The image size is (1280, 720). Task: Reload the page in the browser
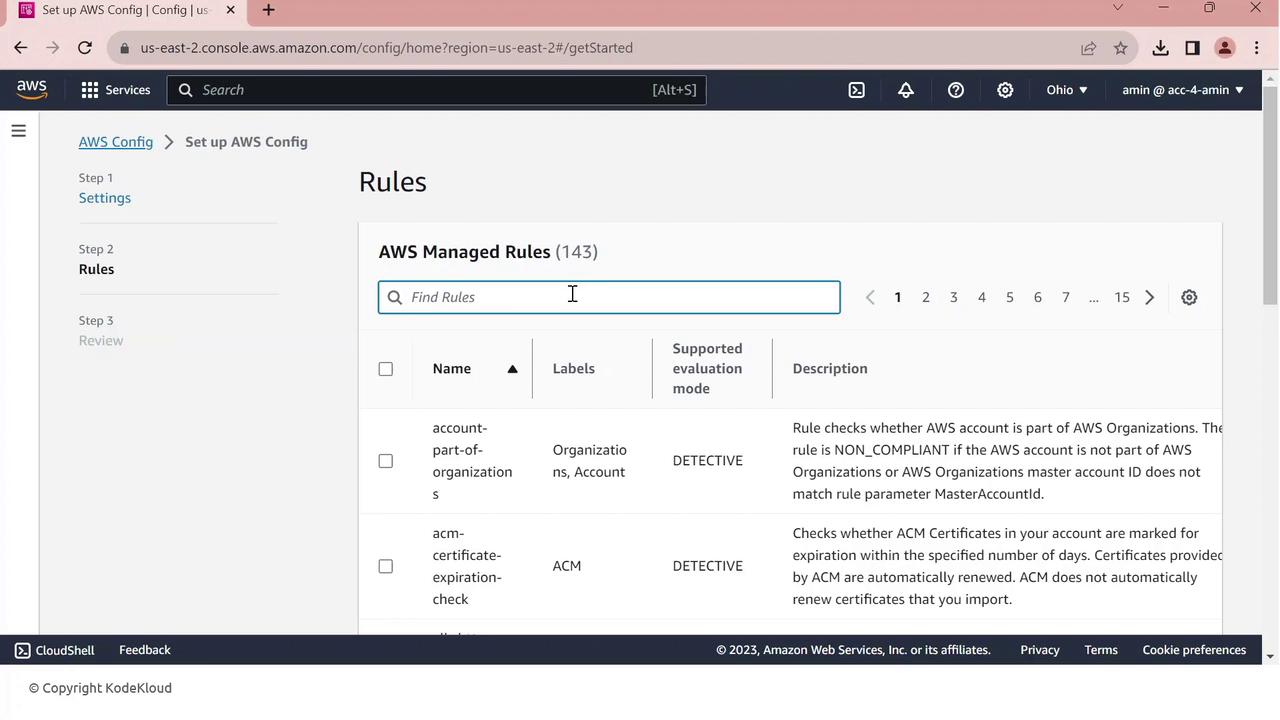(85, 48)
